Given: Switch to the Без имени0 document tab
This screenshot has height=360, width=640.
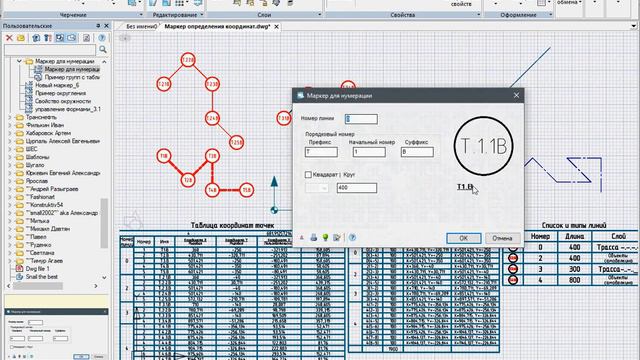Looking at the screenshot, I should pos(141,27).
